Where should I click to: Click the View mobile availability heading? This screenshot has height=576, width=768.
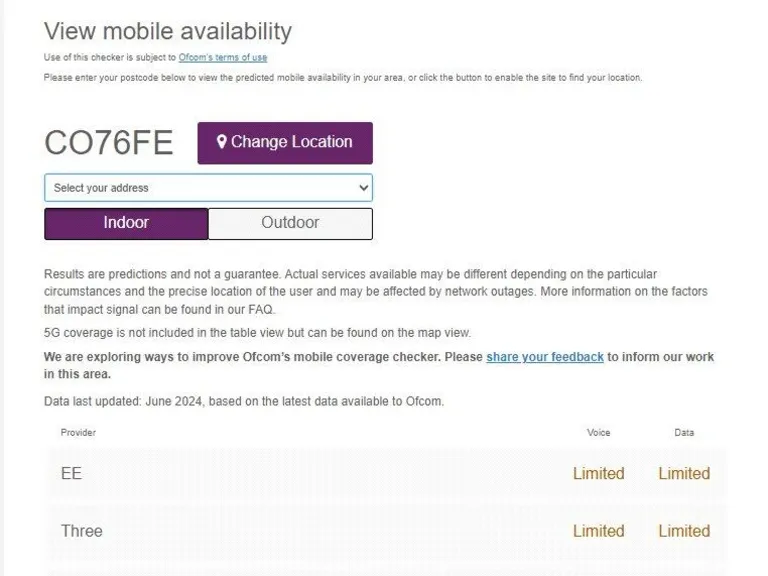[168, 31]
